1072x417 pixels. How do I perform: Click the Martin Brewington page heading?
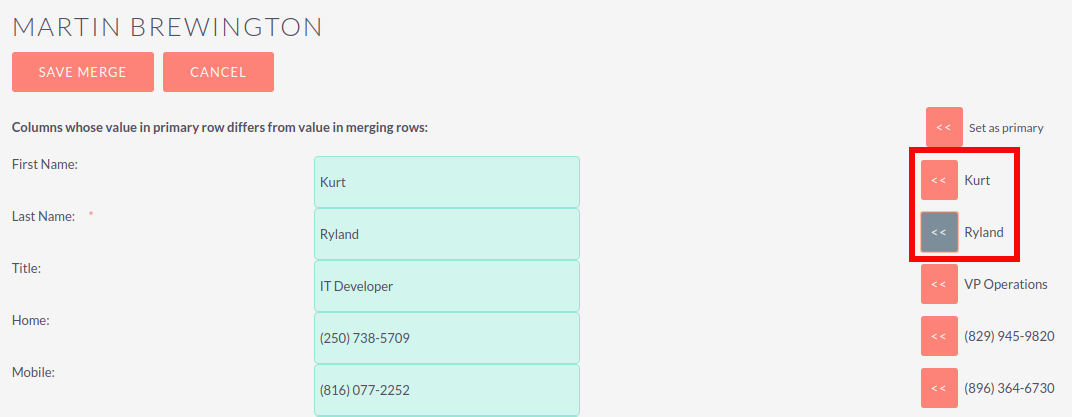[167, 27]
